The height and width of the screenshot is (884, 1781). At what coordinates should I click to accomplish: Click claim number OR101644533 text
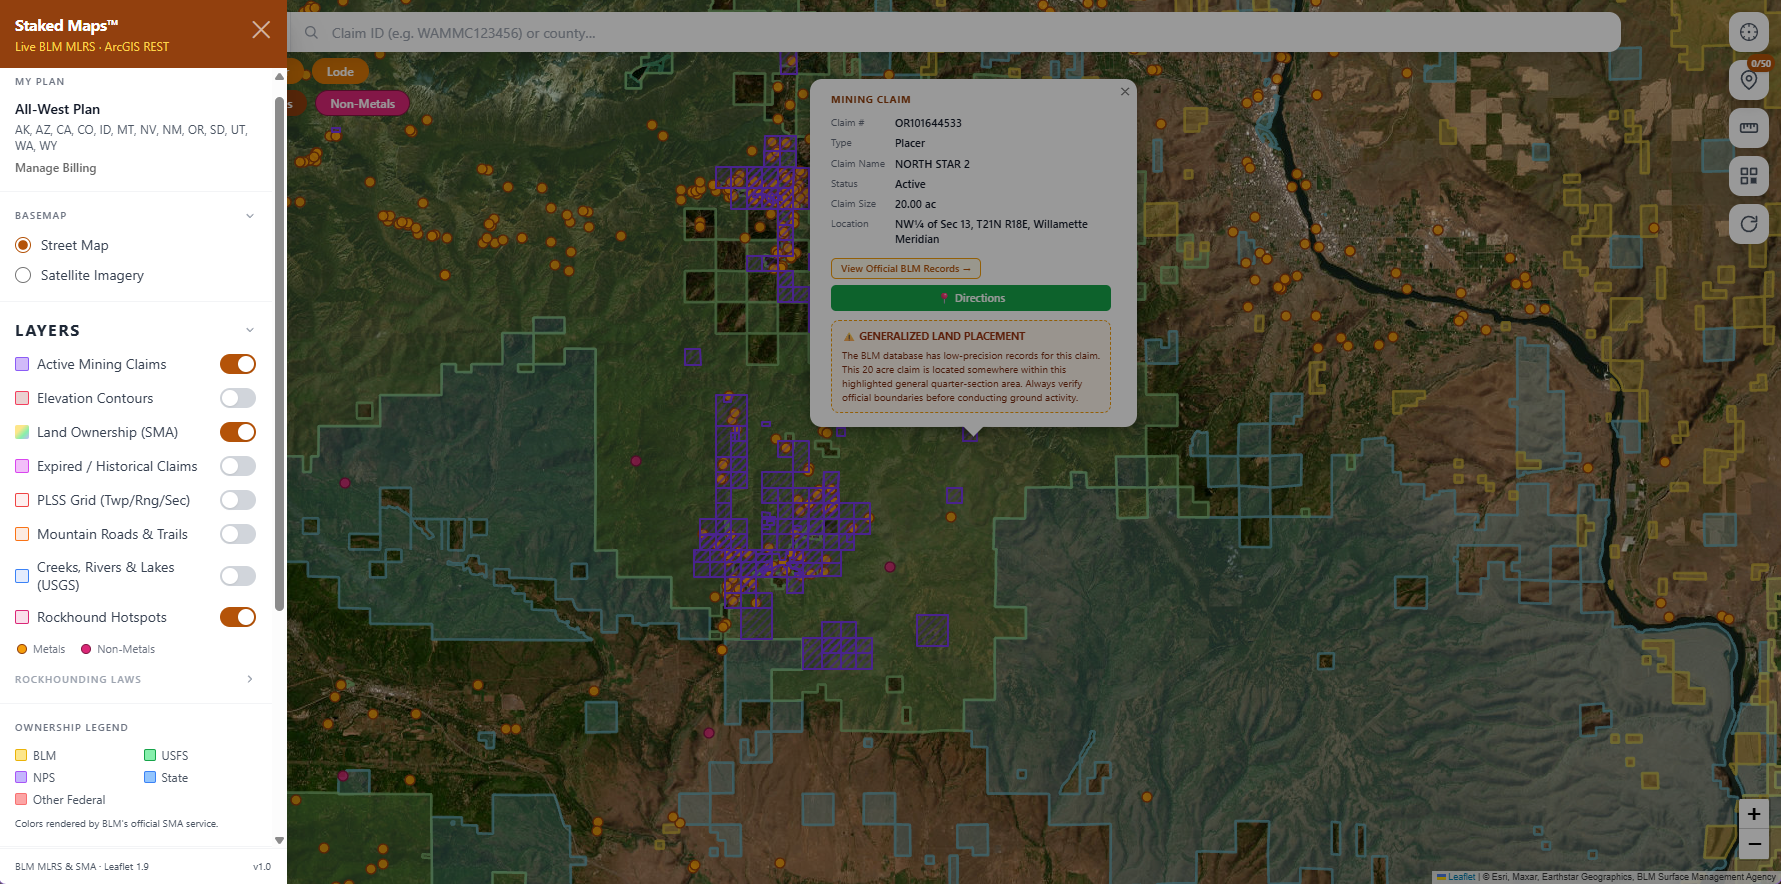(928, 123)
